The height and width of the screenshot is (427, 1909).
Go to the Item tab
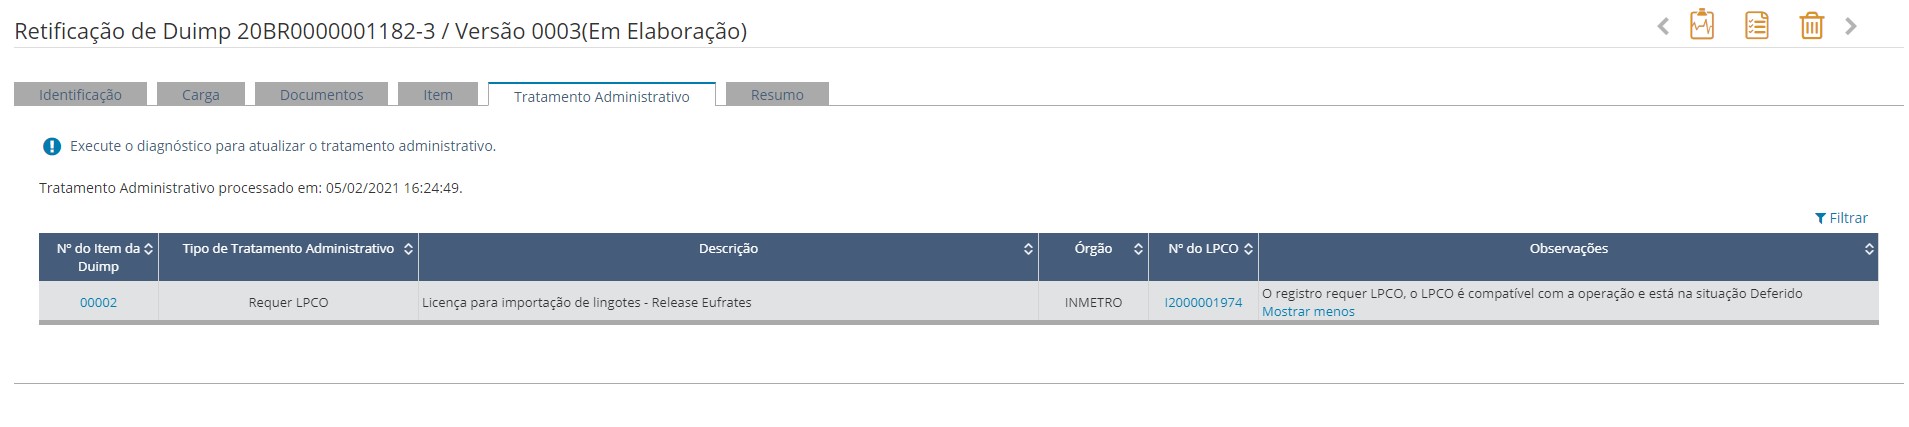click(x=437, y=95)
